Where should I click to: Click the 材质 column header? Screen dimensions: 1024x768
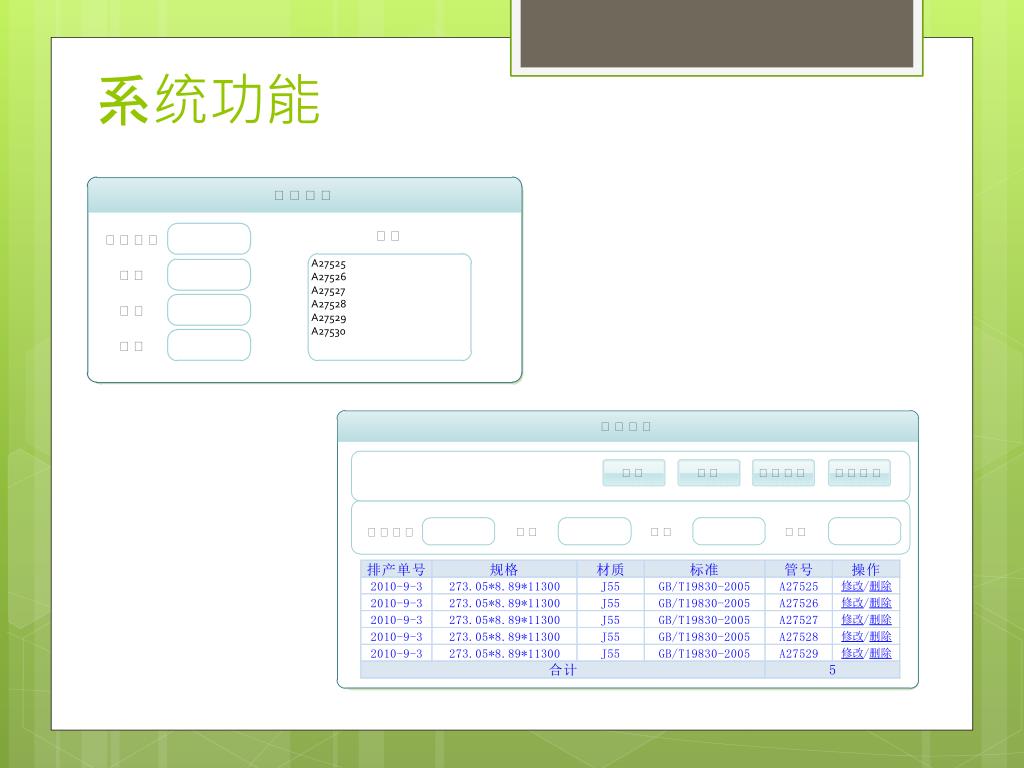click(x=610, y=569)
